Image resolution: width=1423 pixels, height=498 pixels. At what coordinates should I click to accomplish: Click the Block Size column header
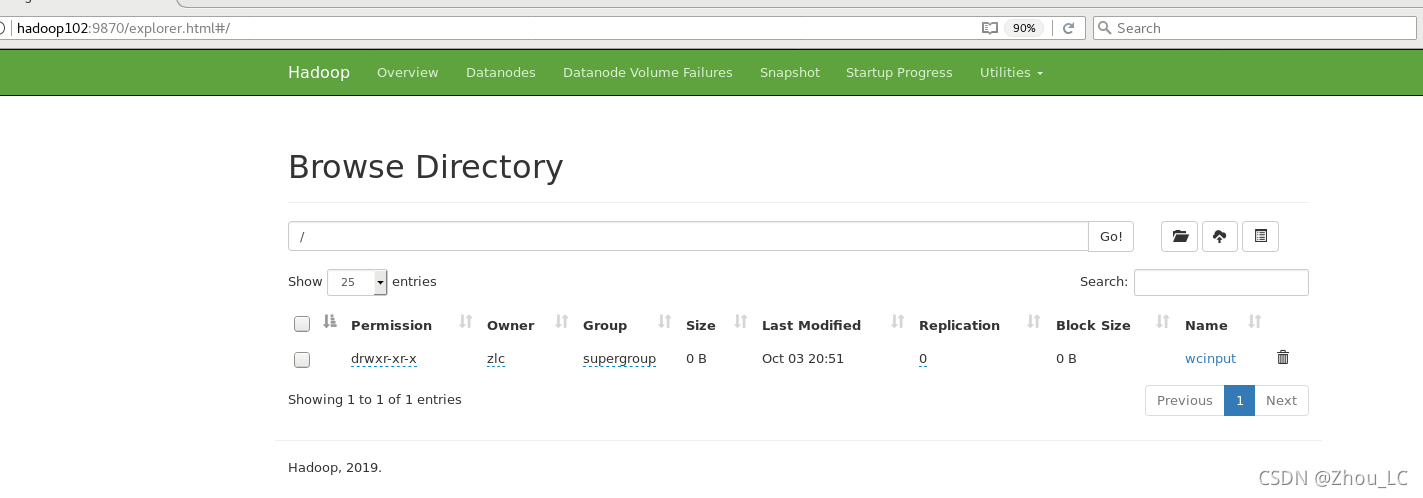pyautogui.click(x=1093, y=325)
